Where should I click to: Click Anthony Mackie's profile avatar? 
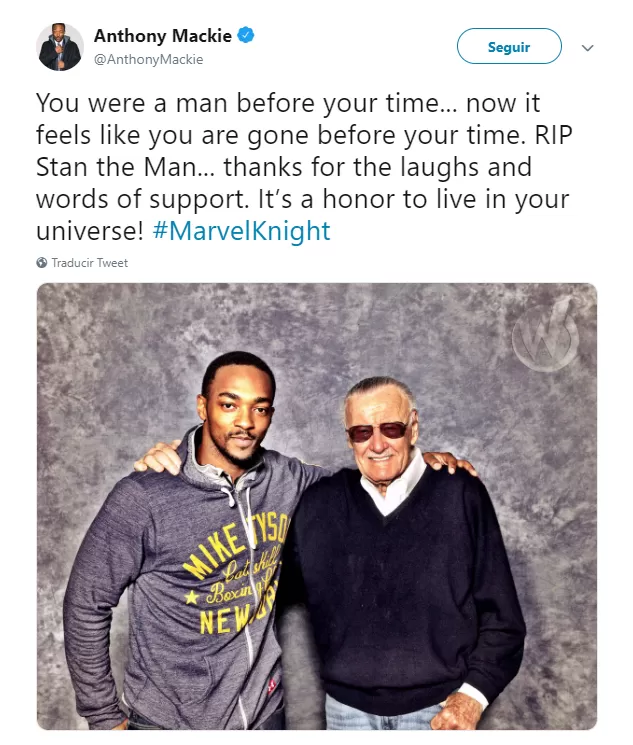pos(59,47)
